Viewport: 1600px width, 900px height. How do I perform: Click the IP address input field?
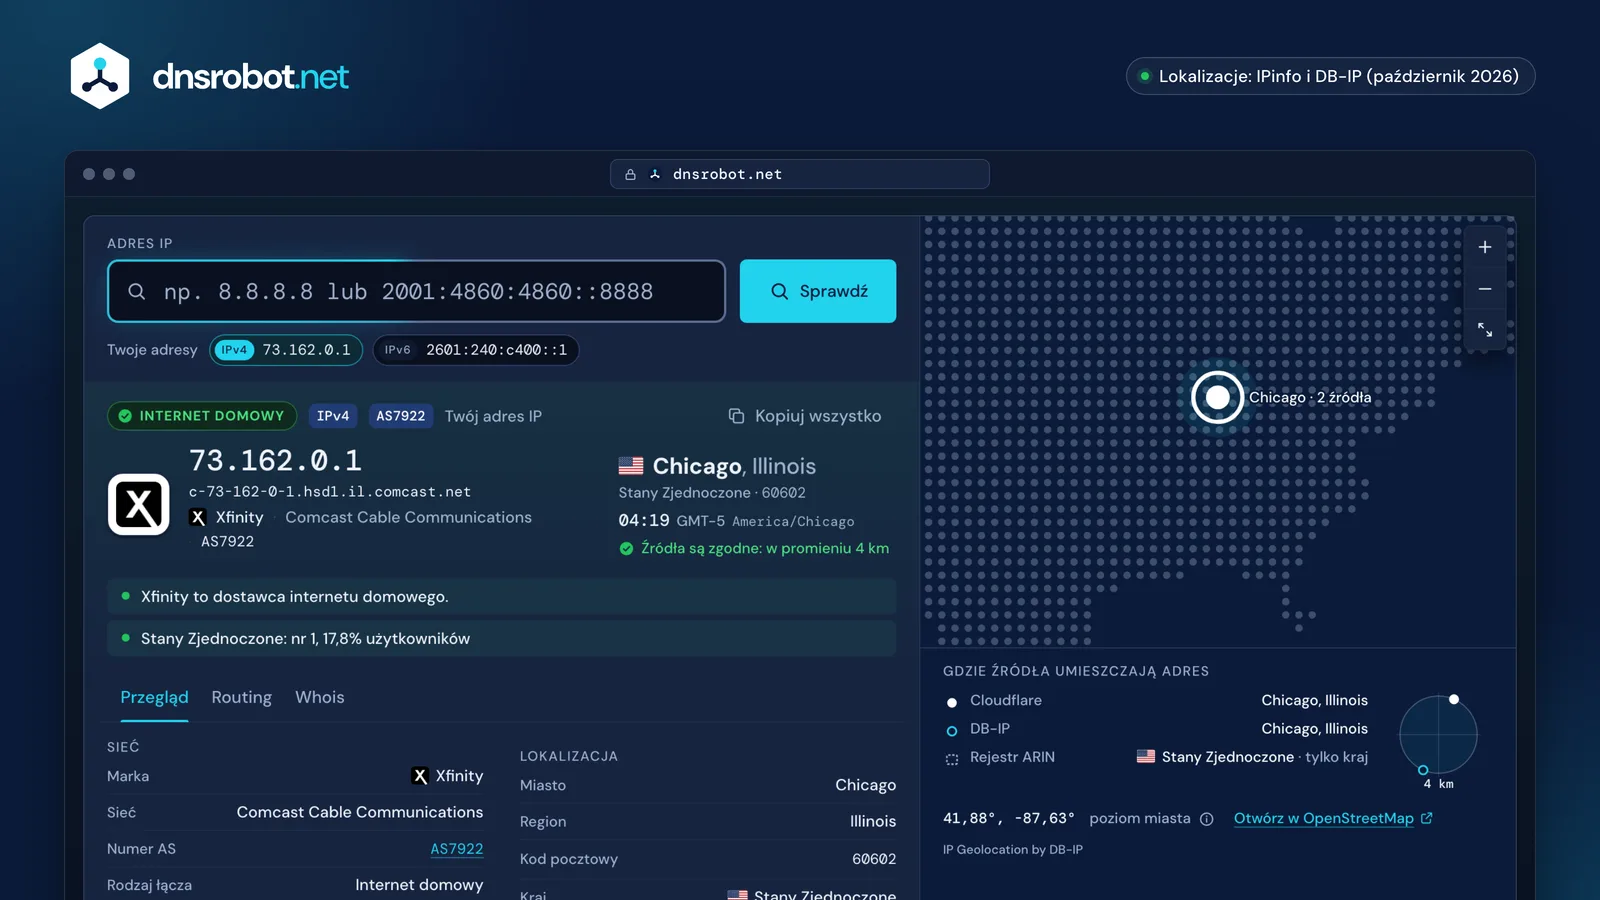coord(416,291)
